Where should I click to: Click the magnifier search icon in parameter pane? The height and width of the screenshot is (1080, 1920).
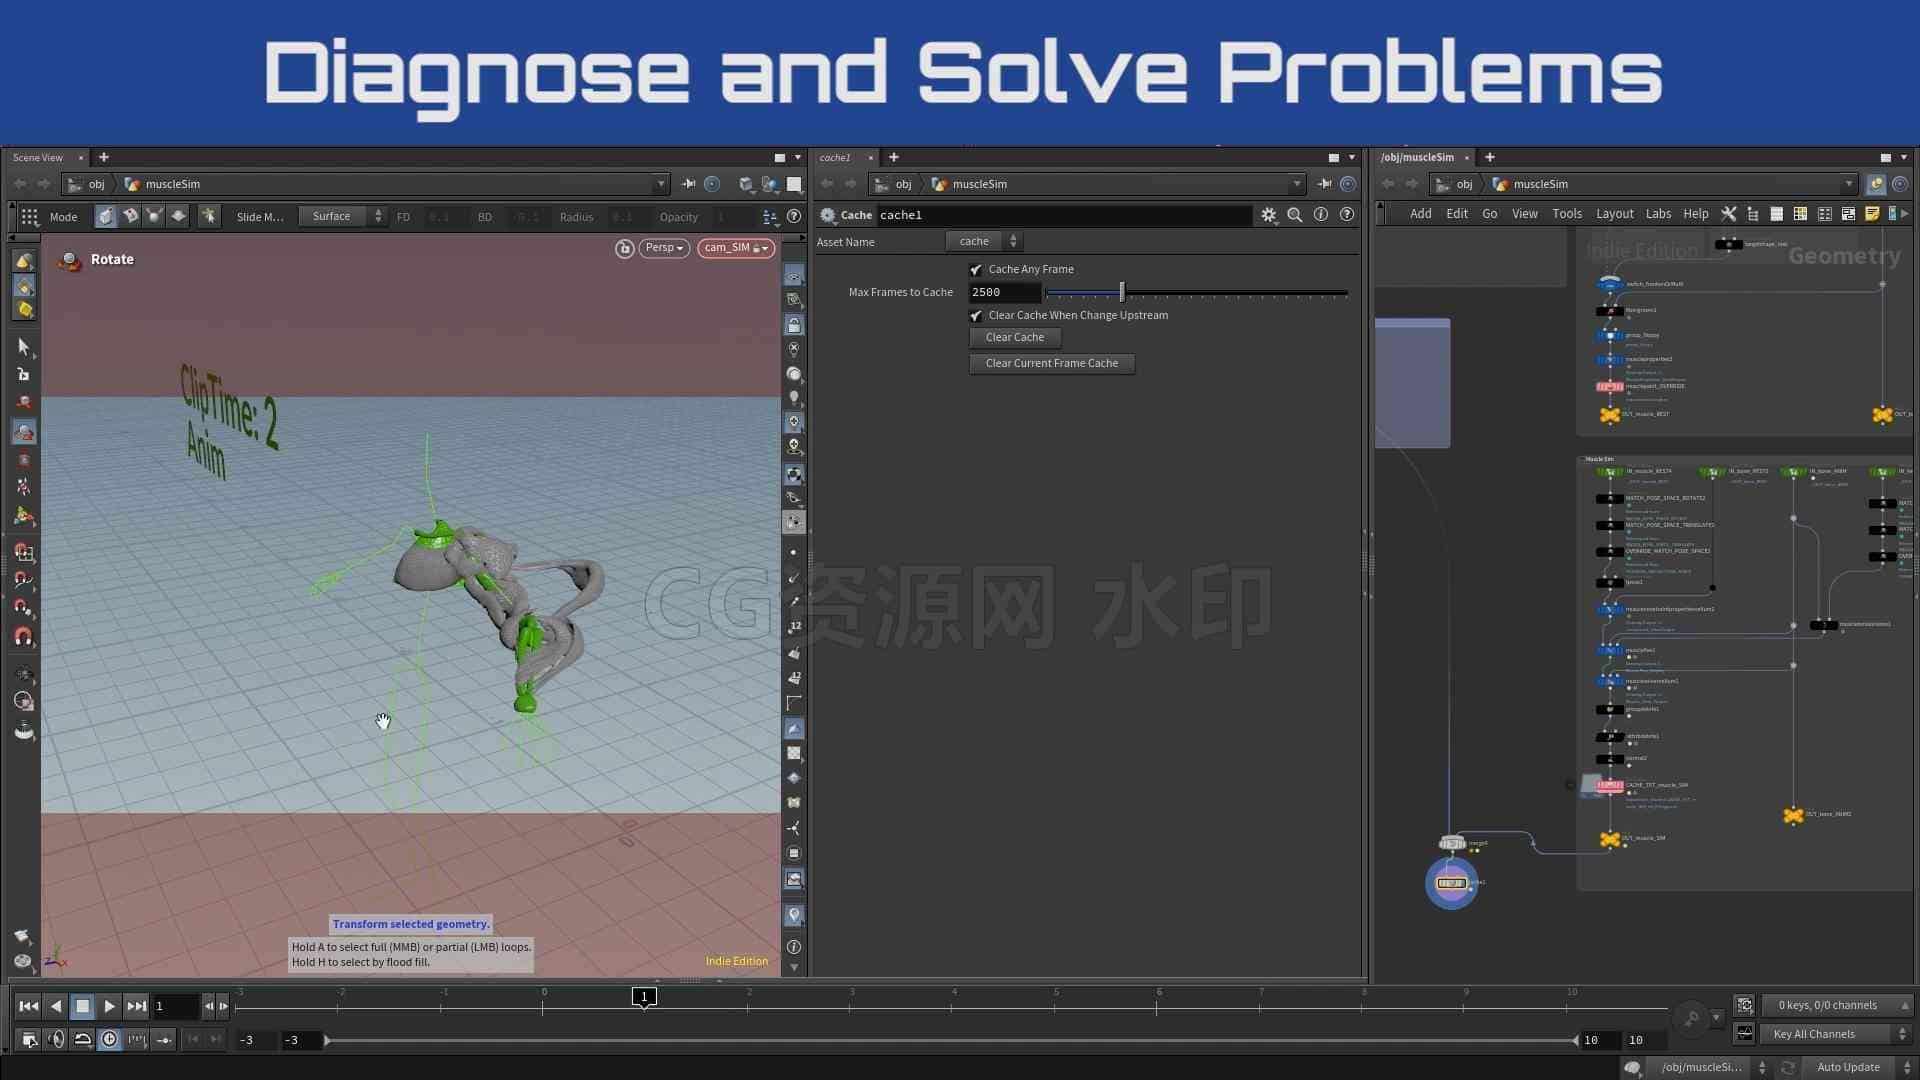(x=1295, y=215)
